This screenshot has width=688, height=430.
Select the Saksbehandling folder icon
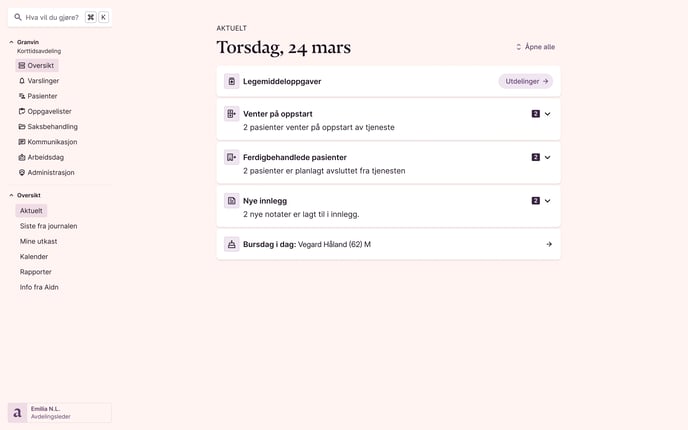[22, 127]
